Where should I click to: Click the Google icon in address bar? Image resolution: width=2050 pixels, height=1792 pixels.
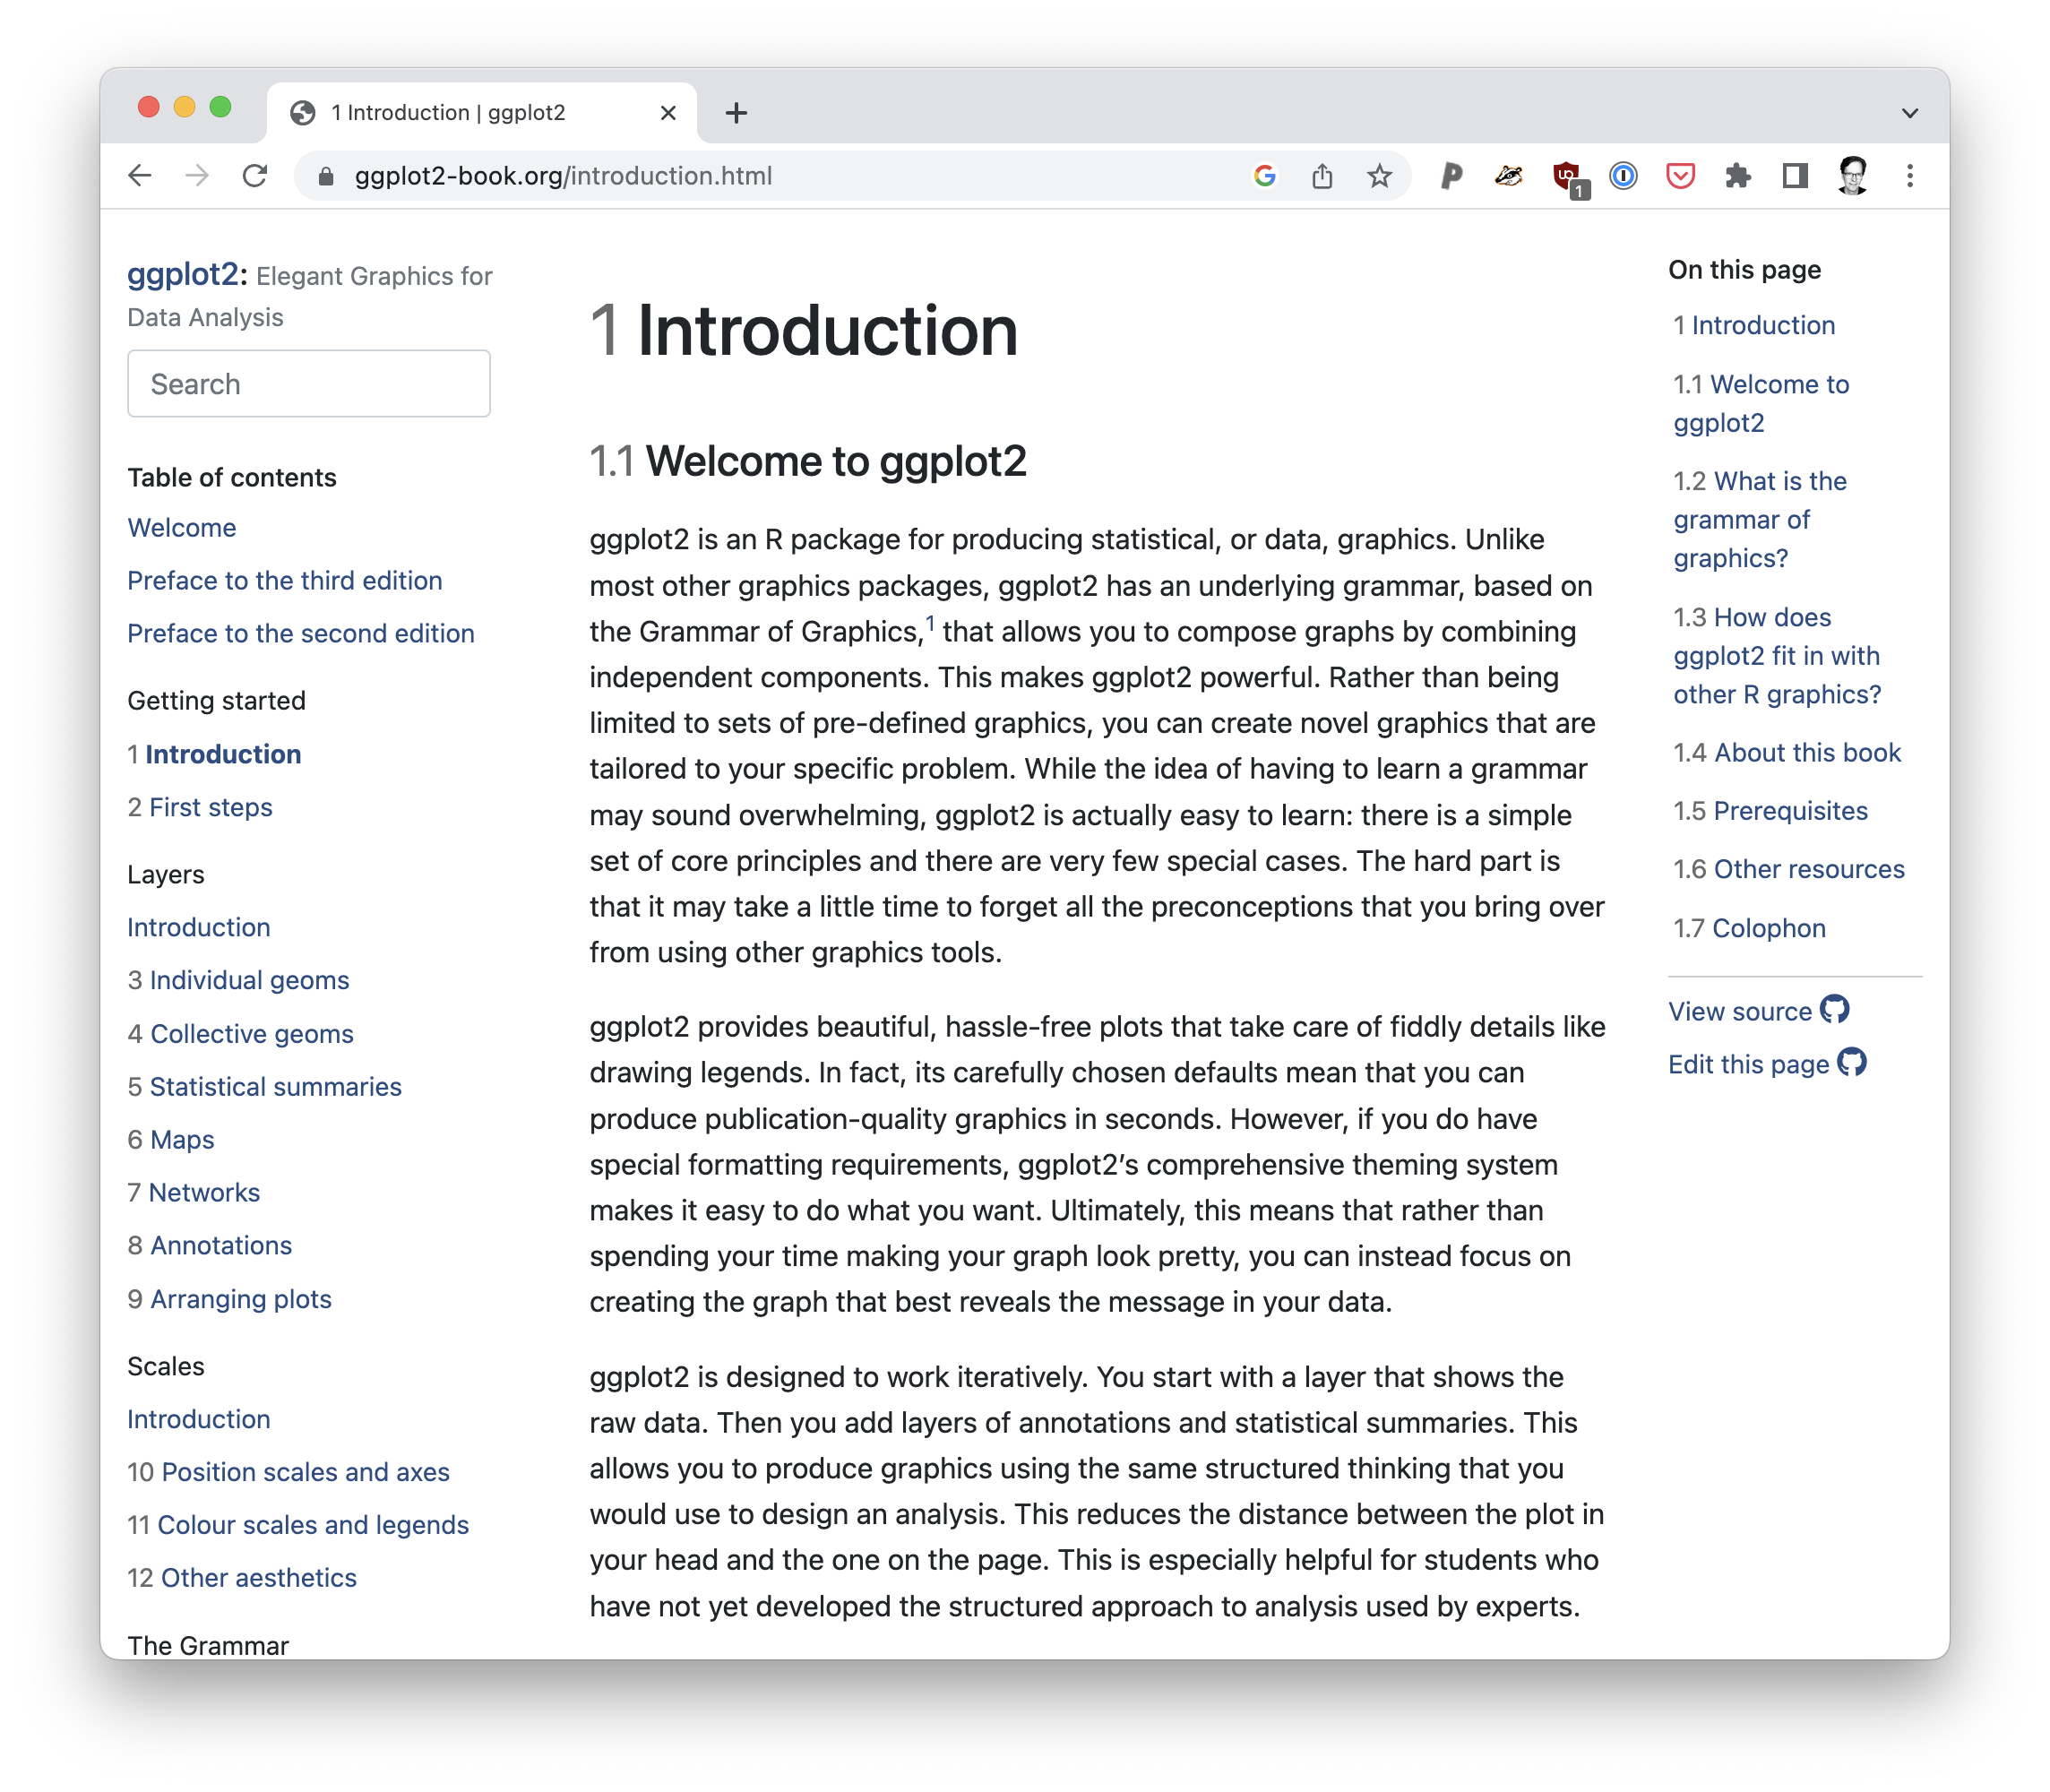click(x=1265, y=176)
